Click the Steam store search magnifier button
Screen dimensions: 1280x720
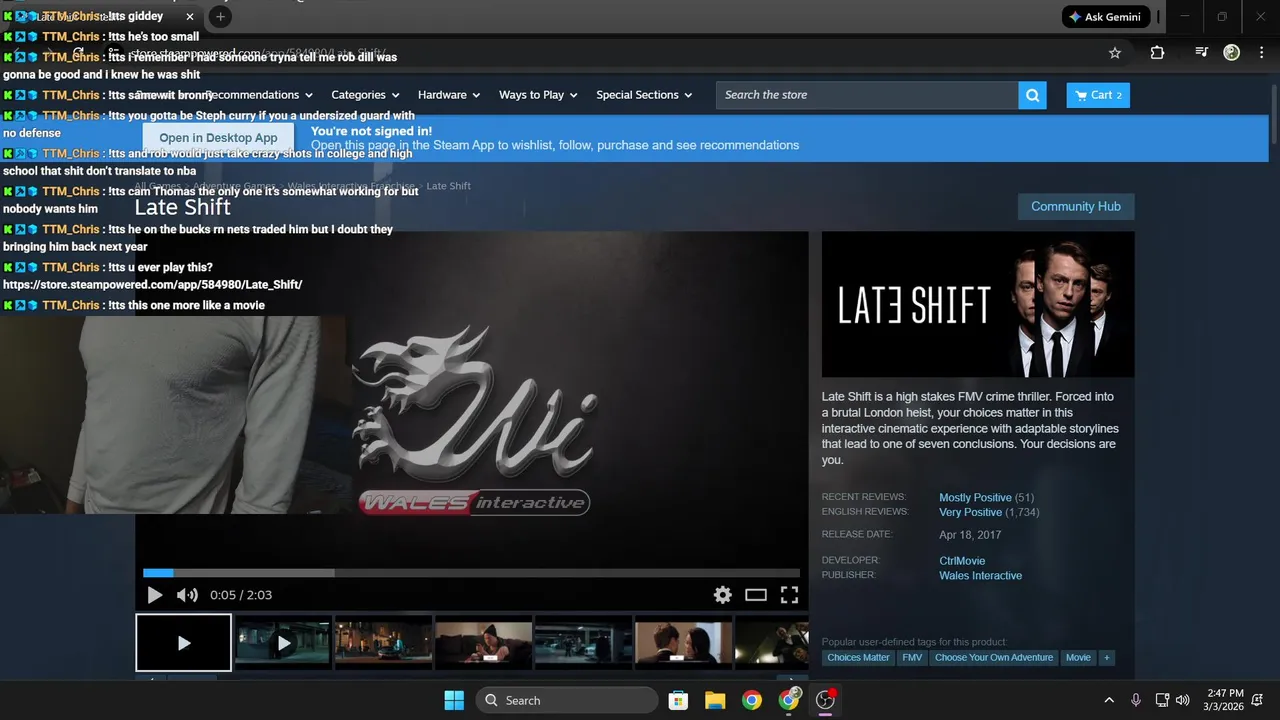[1033, 95]
